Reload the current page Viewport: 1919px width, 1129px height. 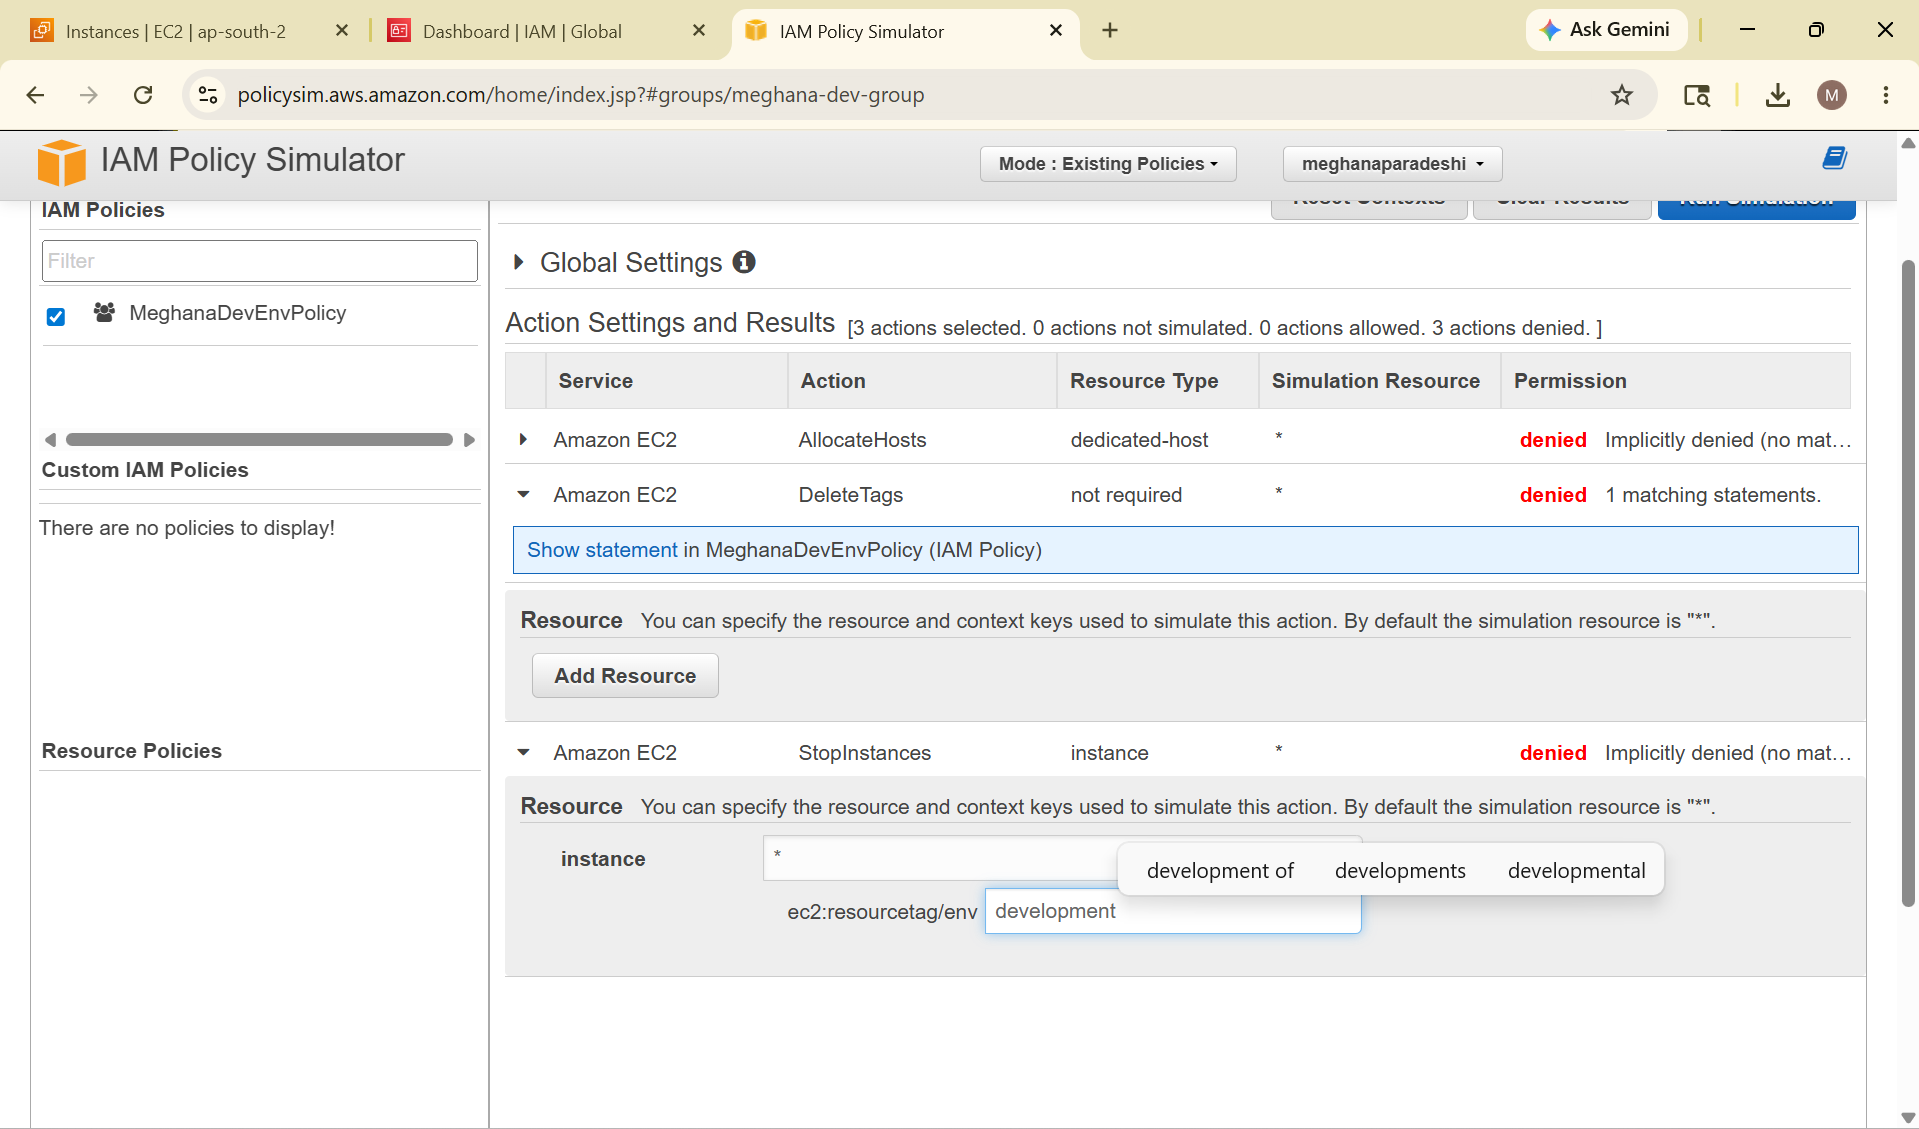(143, 95)
